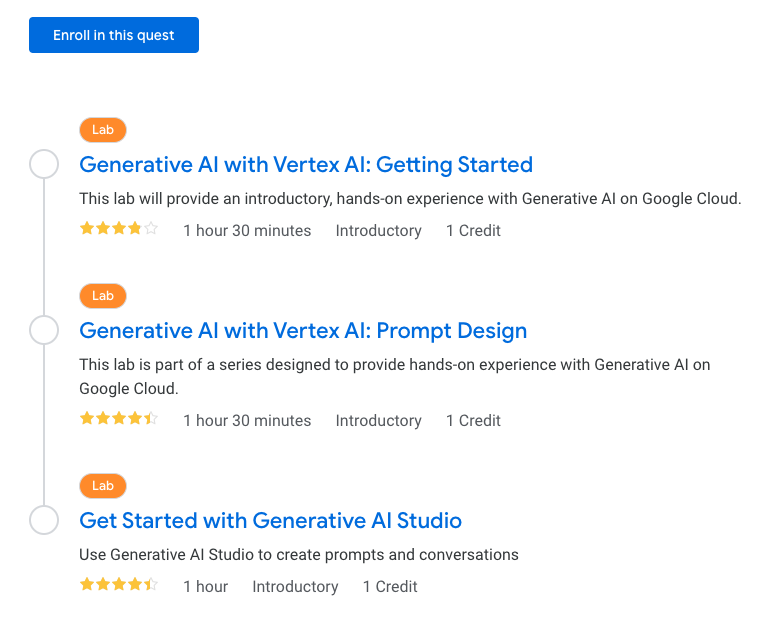Viewport: 767px width, 617px height.
Task: Open Generative AI with Vertex AI: Prompt Design
Action: click(303, 330)
